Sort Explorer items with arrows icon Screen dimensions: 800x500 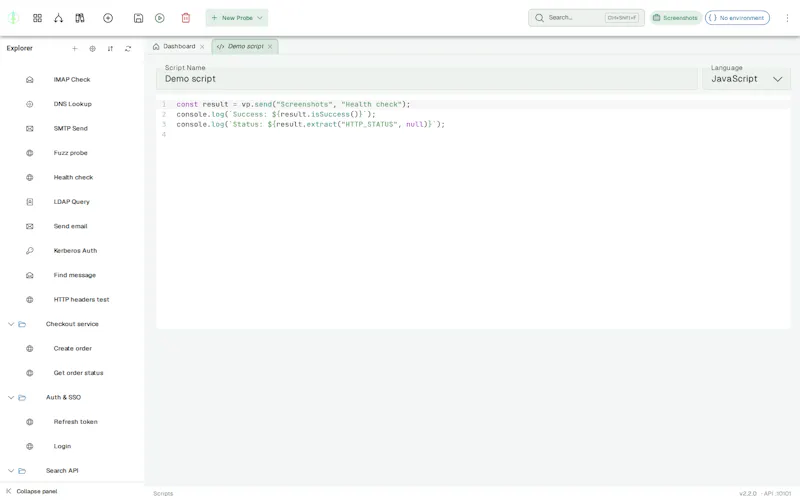coord(110,48)
